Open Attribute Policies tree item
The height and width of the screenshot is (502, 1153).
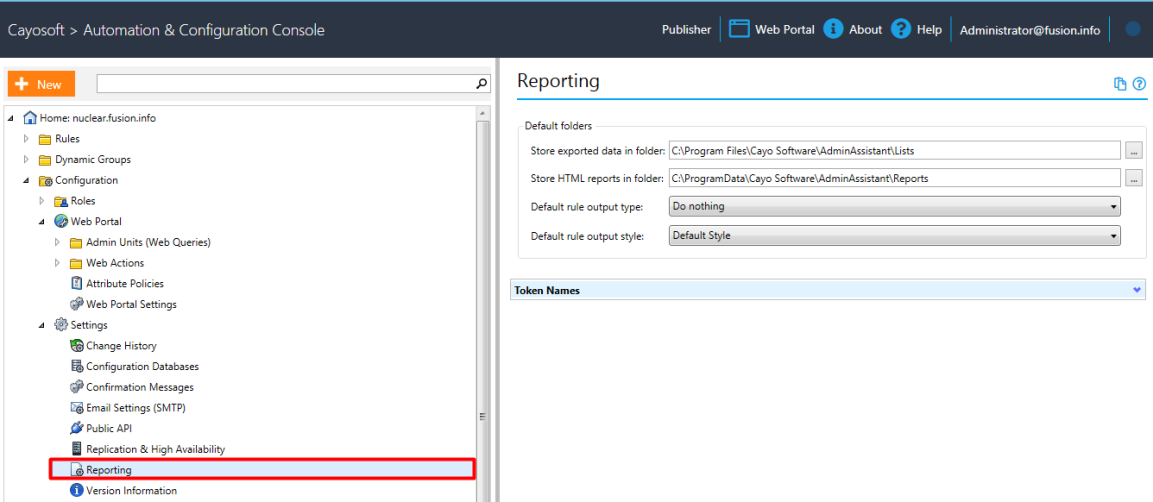pos(125,283)
